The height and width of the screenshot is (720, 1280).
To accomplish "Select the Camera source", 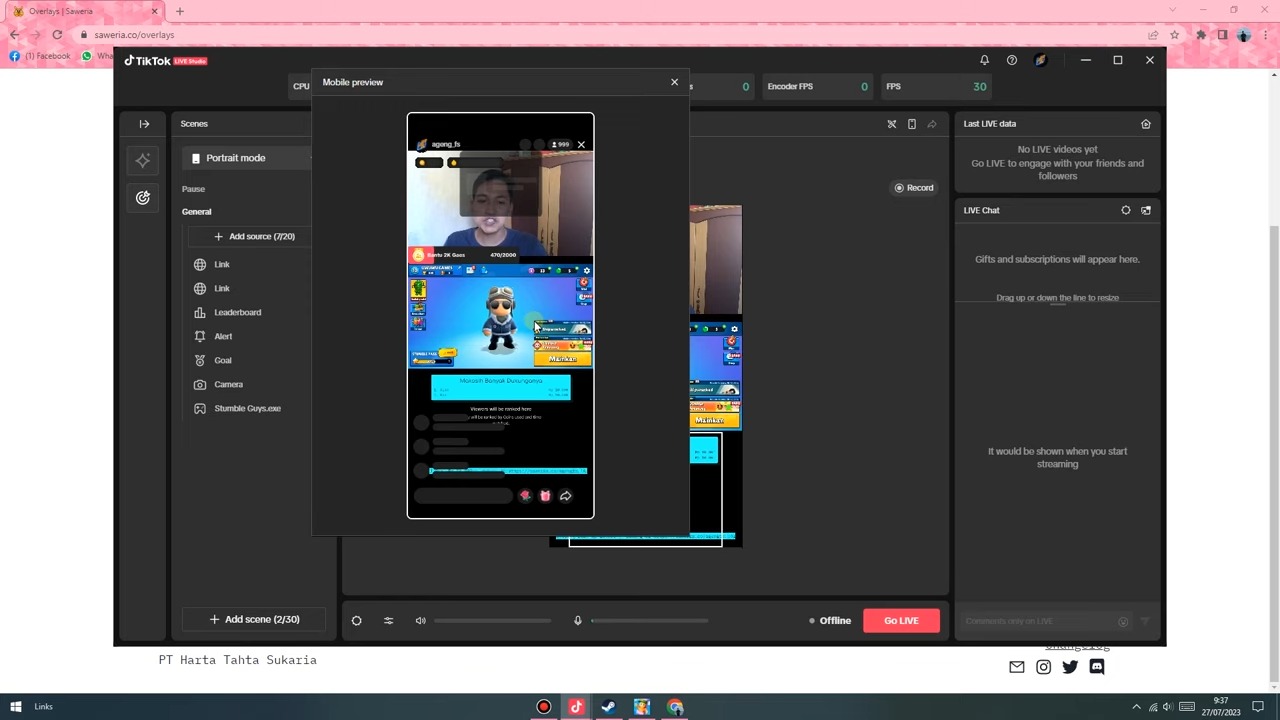I will (228, 384).
